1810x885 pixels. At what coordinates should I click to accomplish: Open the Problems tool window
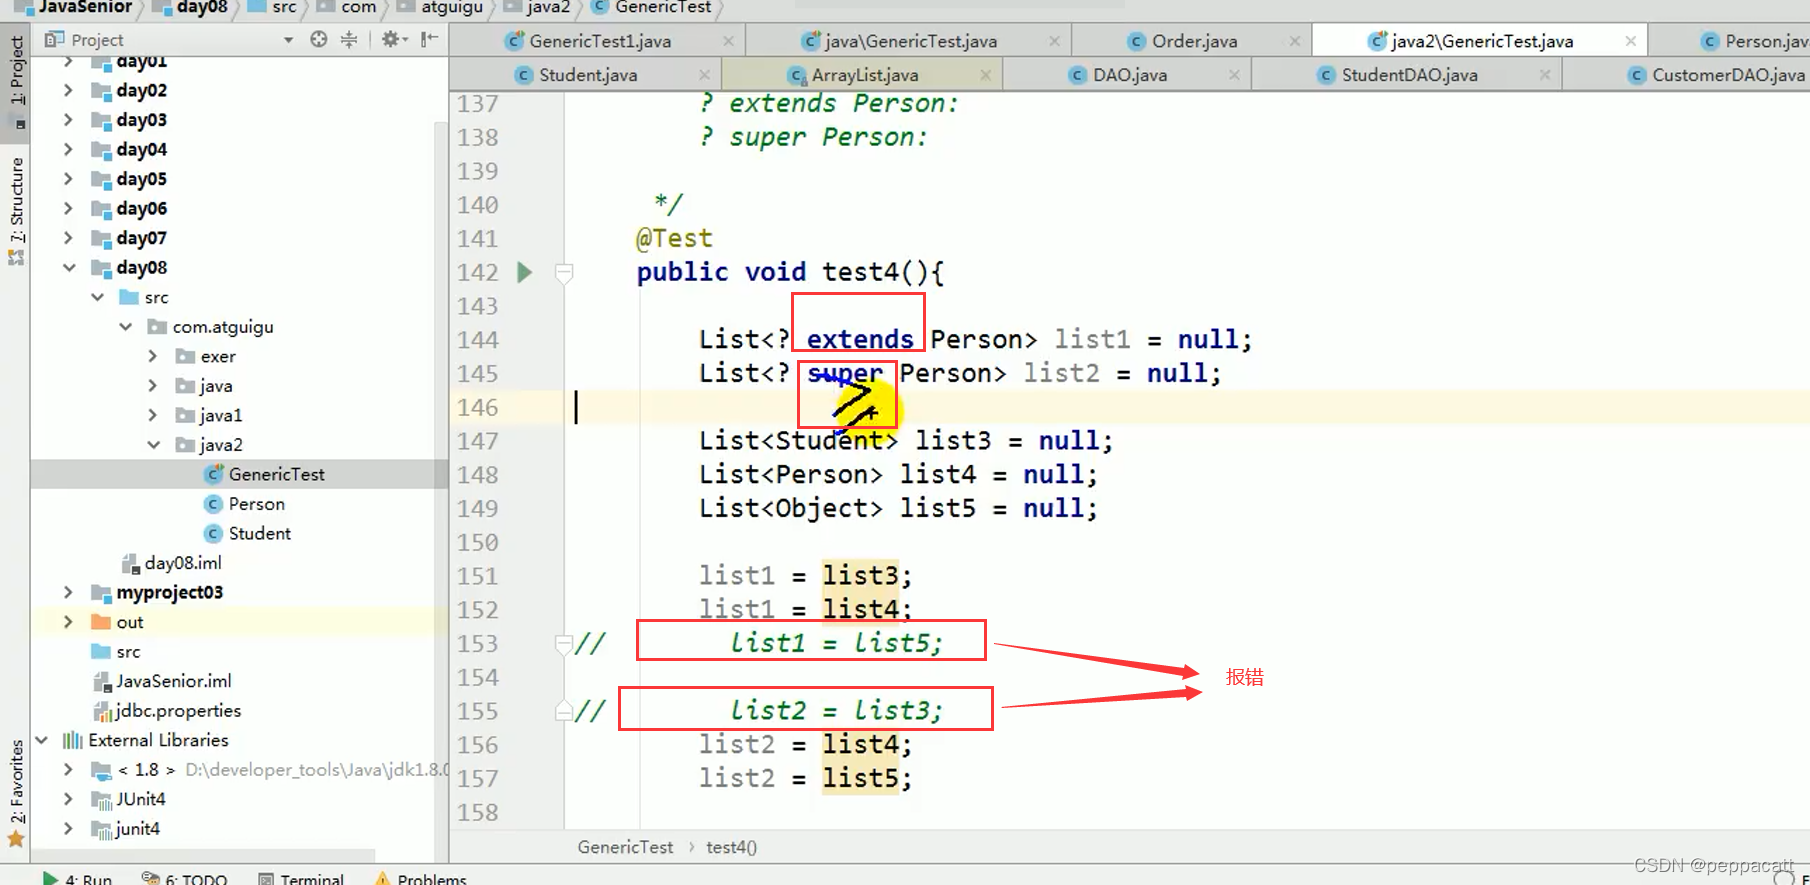421,879
